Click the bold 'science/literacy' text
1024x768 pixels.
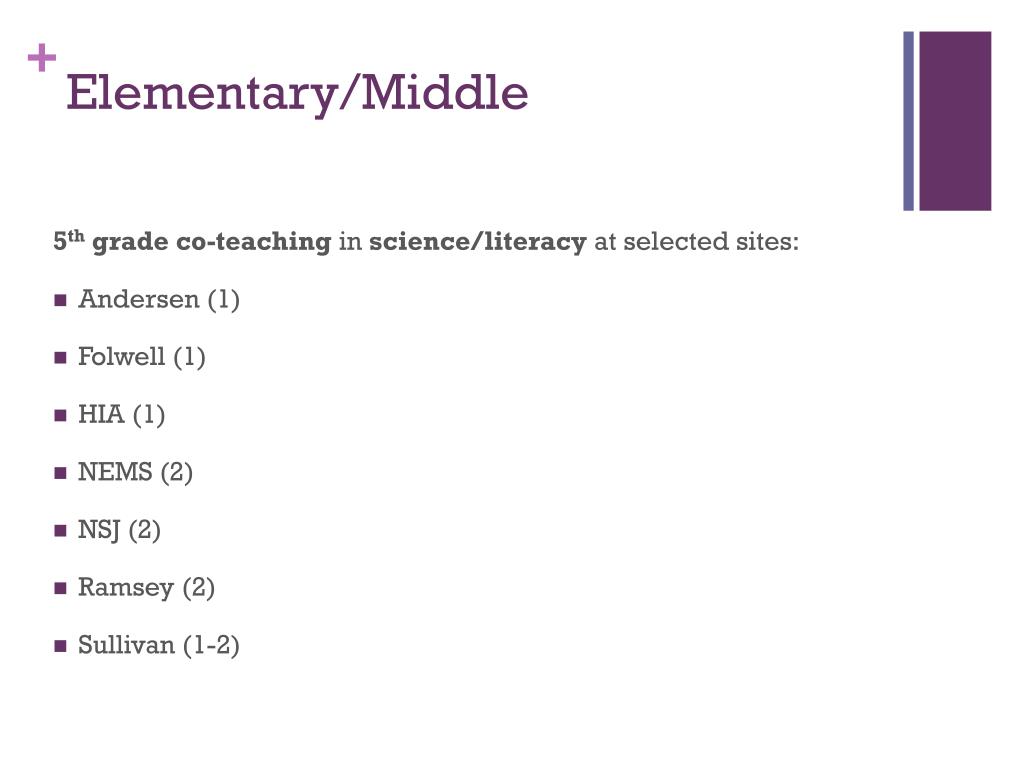pyautogui.click(x=478, y=242)
